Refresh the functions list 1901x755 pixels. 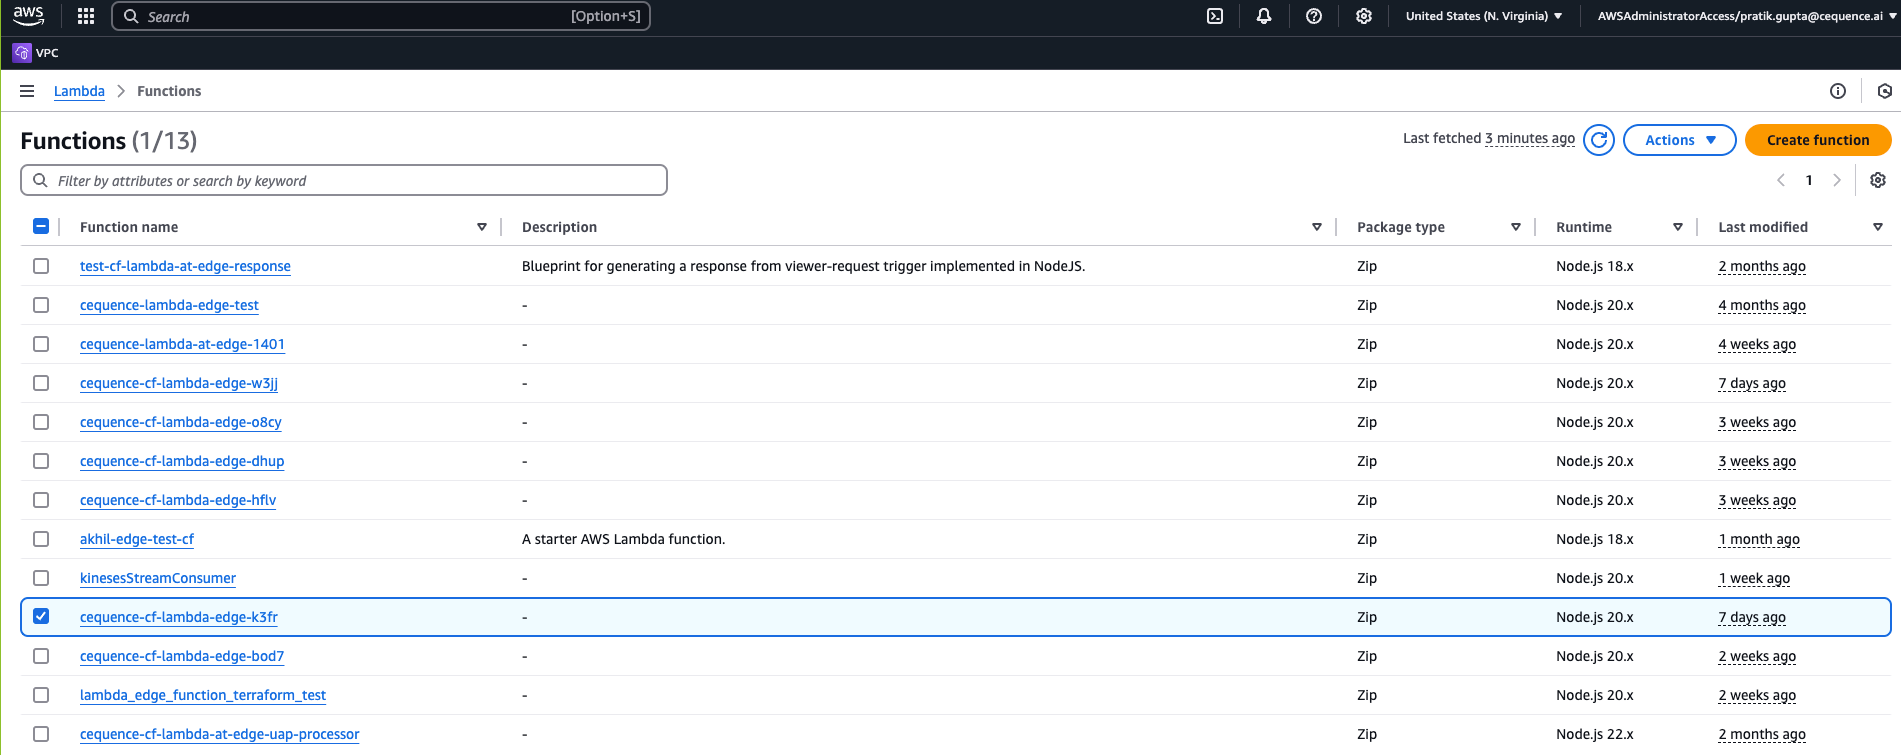(1599, 140)
